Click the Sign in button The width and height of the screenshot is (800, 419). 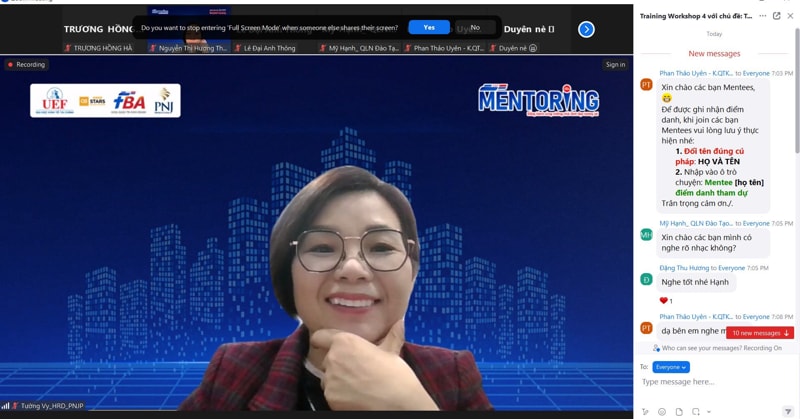tap(615, 64)
